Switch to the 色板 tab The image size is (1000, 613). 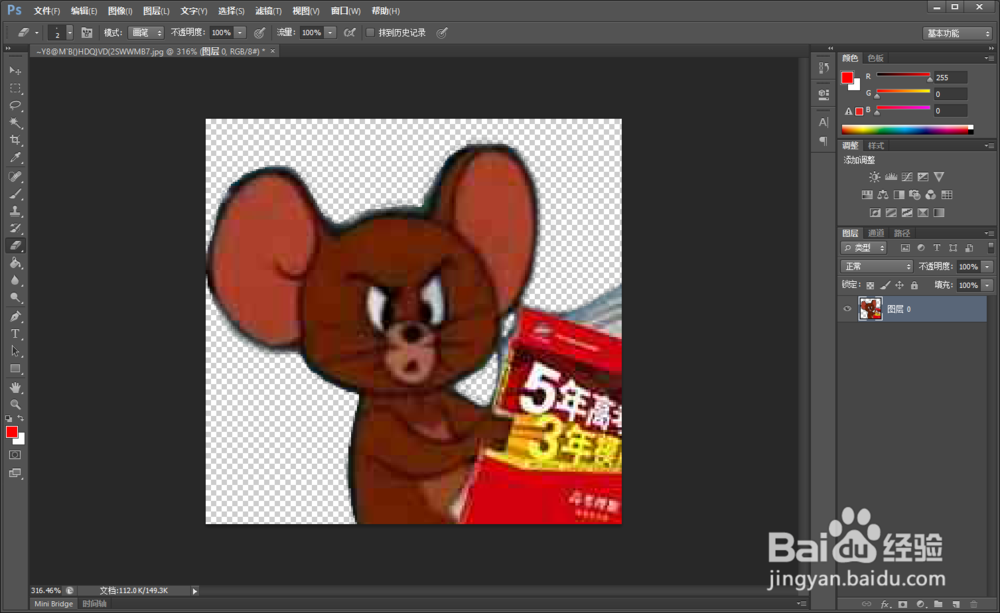click(x=876, y=58)
